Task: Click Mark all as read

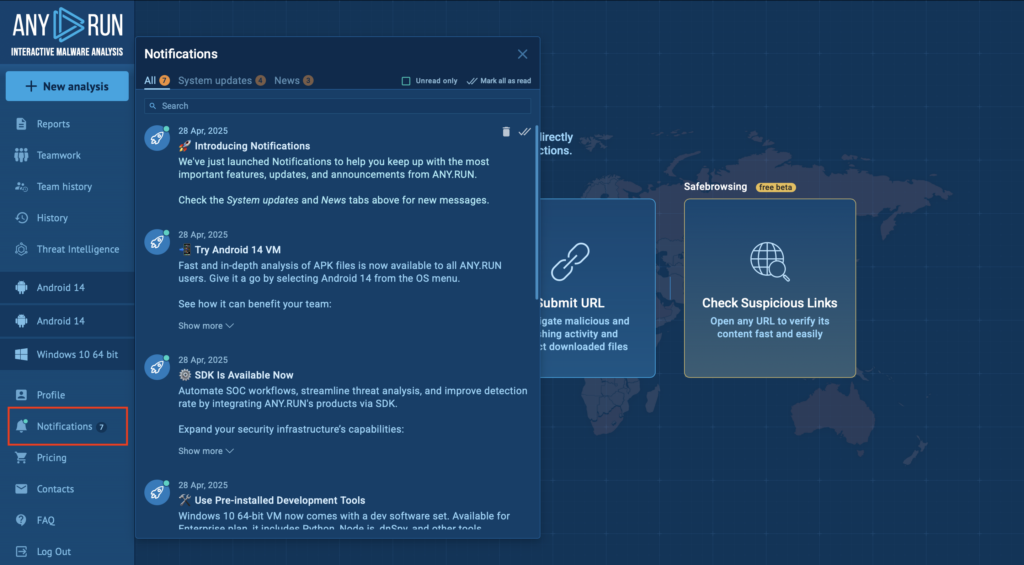Action: coord(499,81)
